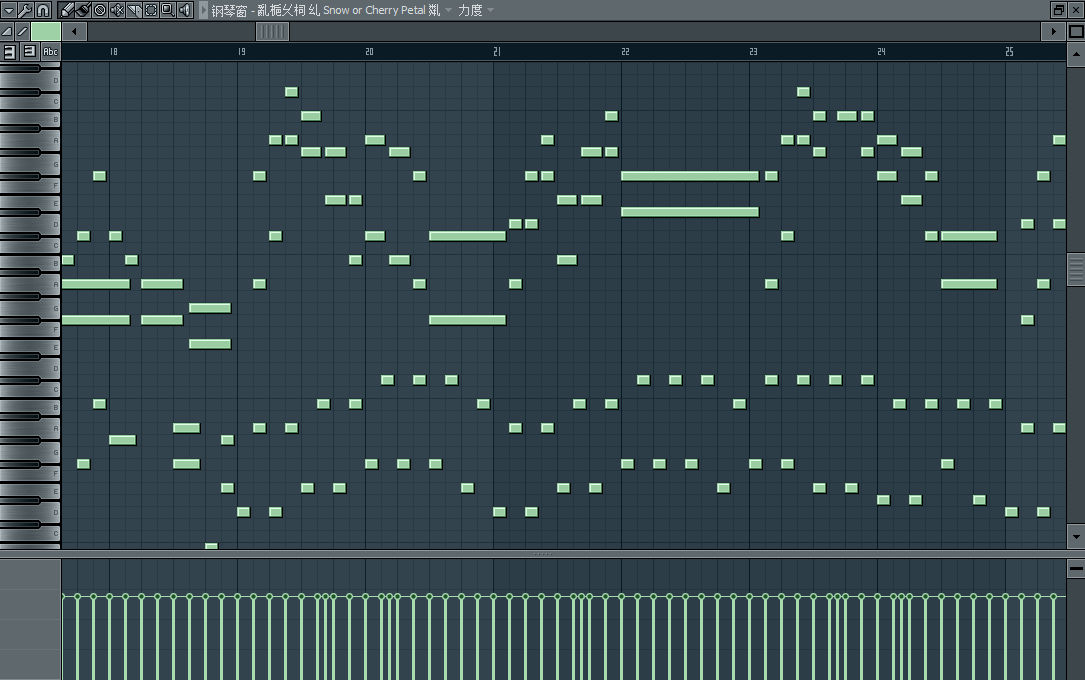This screenshot has width=1085, height=680.
Task: Toggle the Abc key labels button
Action: 51,51
